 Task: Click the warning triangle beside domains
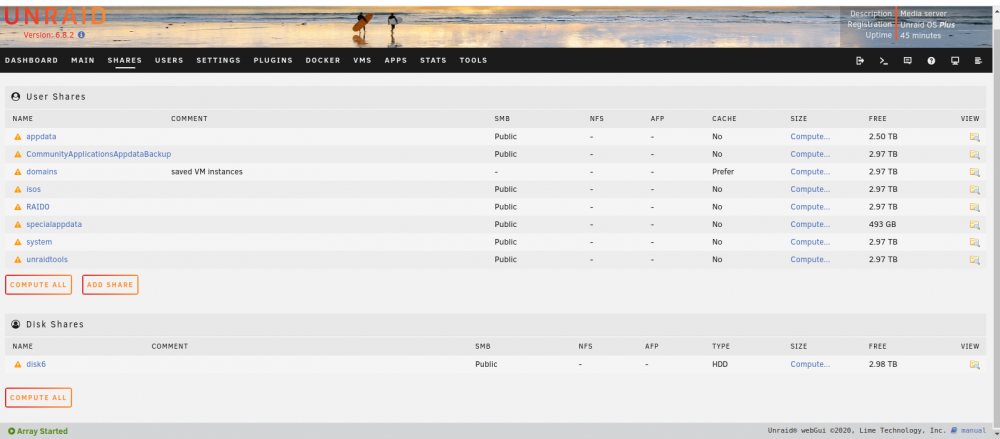[18, 172]
